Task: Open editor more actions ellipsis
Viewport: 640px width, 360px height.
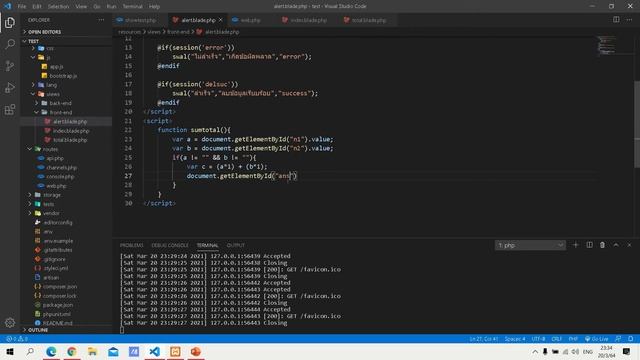Action: [629, 20]
